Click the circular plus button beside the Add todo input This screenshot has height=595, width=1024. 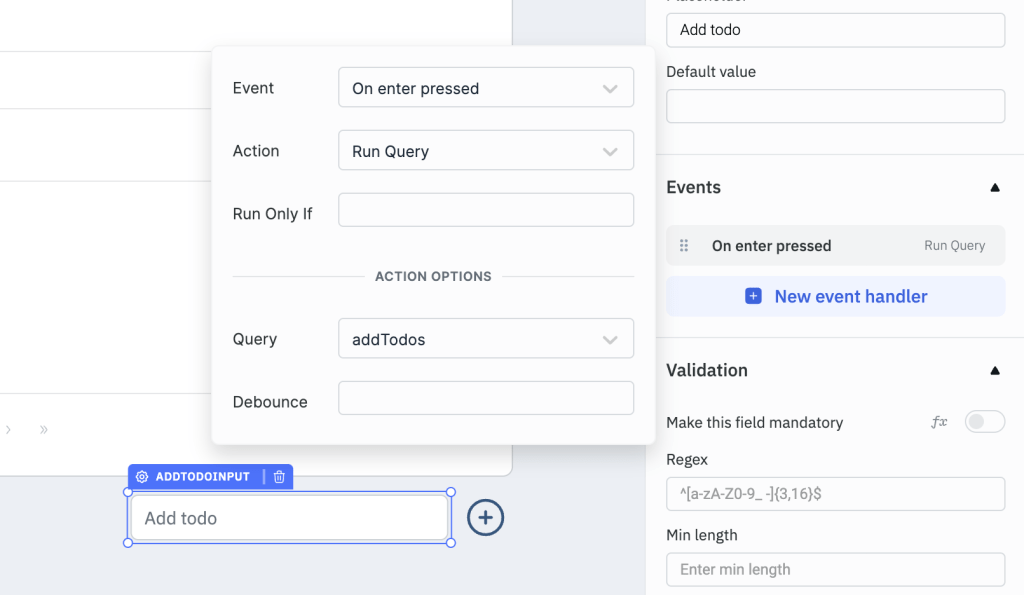pyautogui.click(x=486, y=518)
